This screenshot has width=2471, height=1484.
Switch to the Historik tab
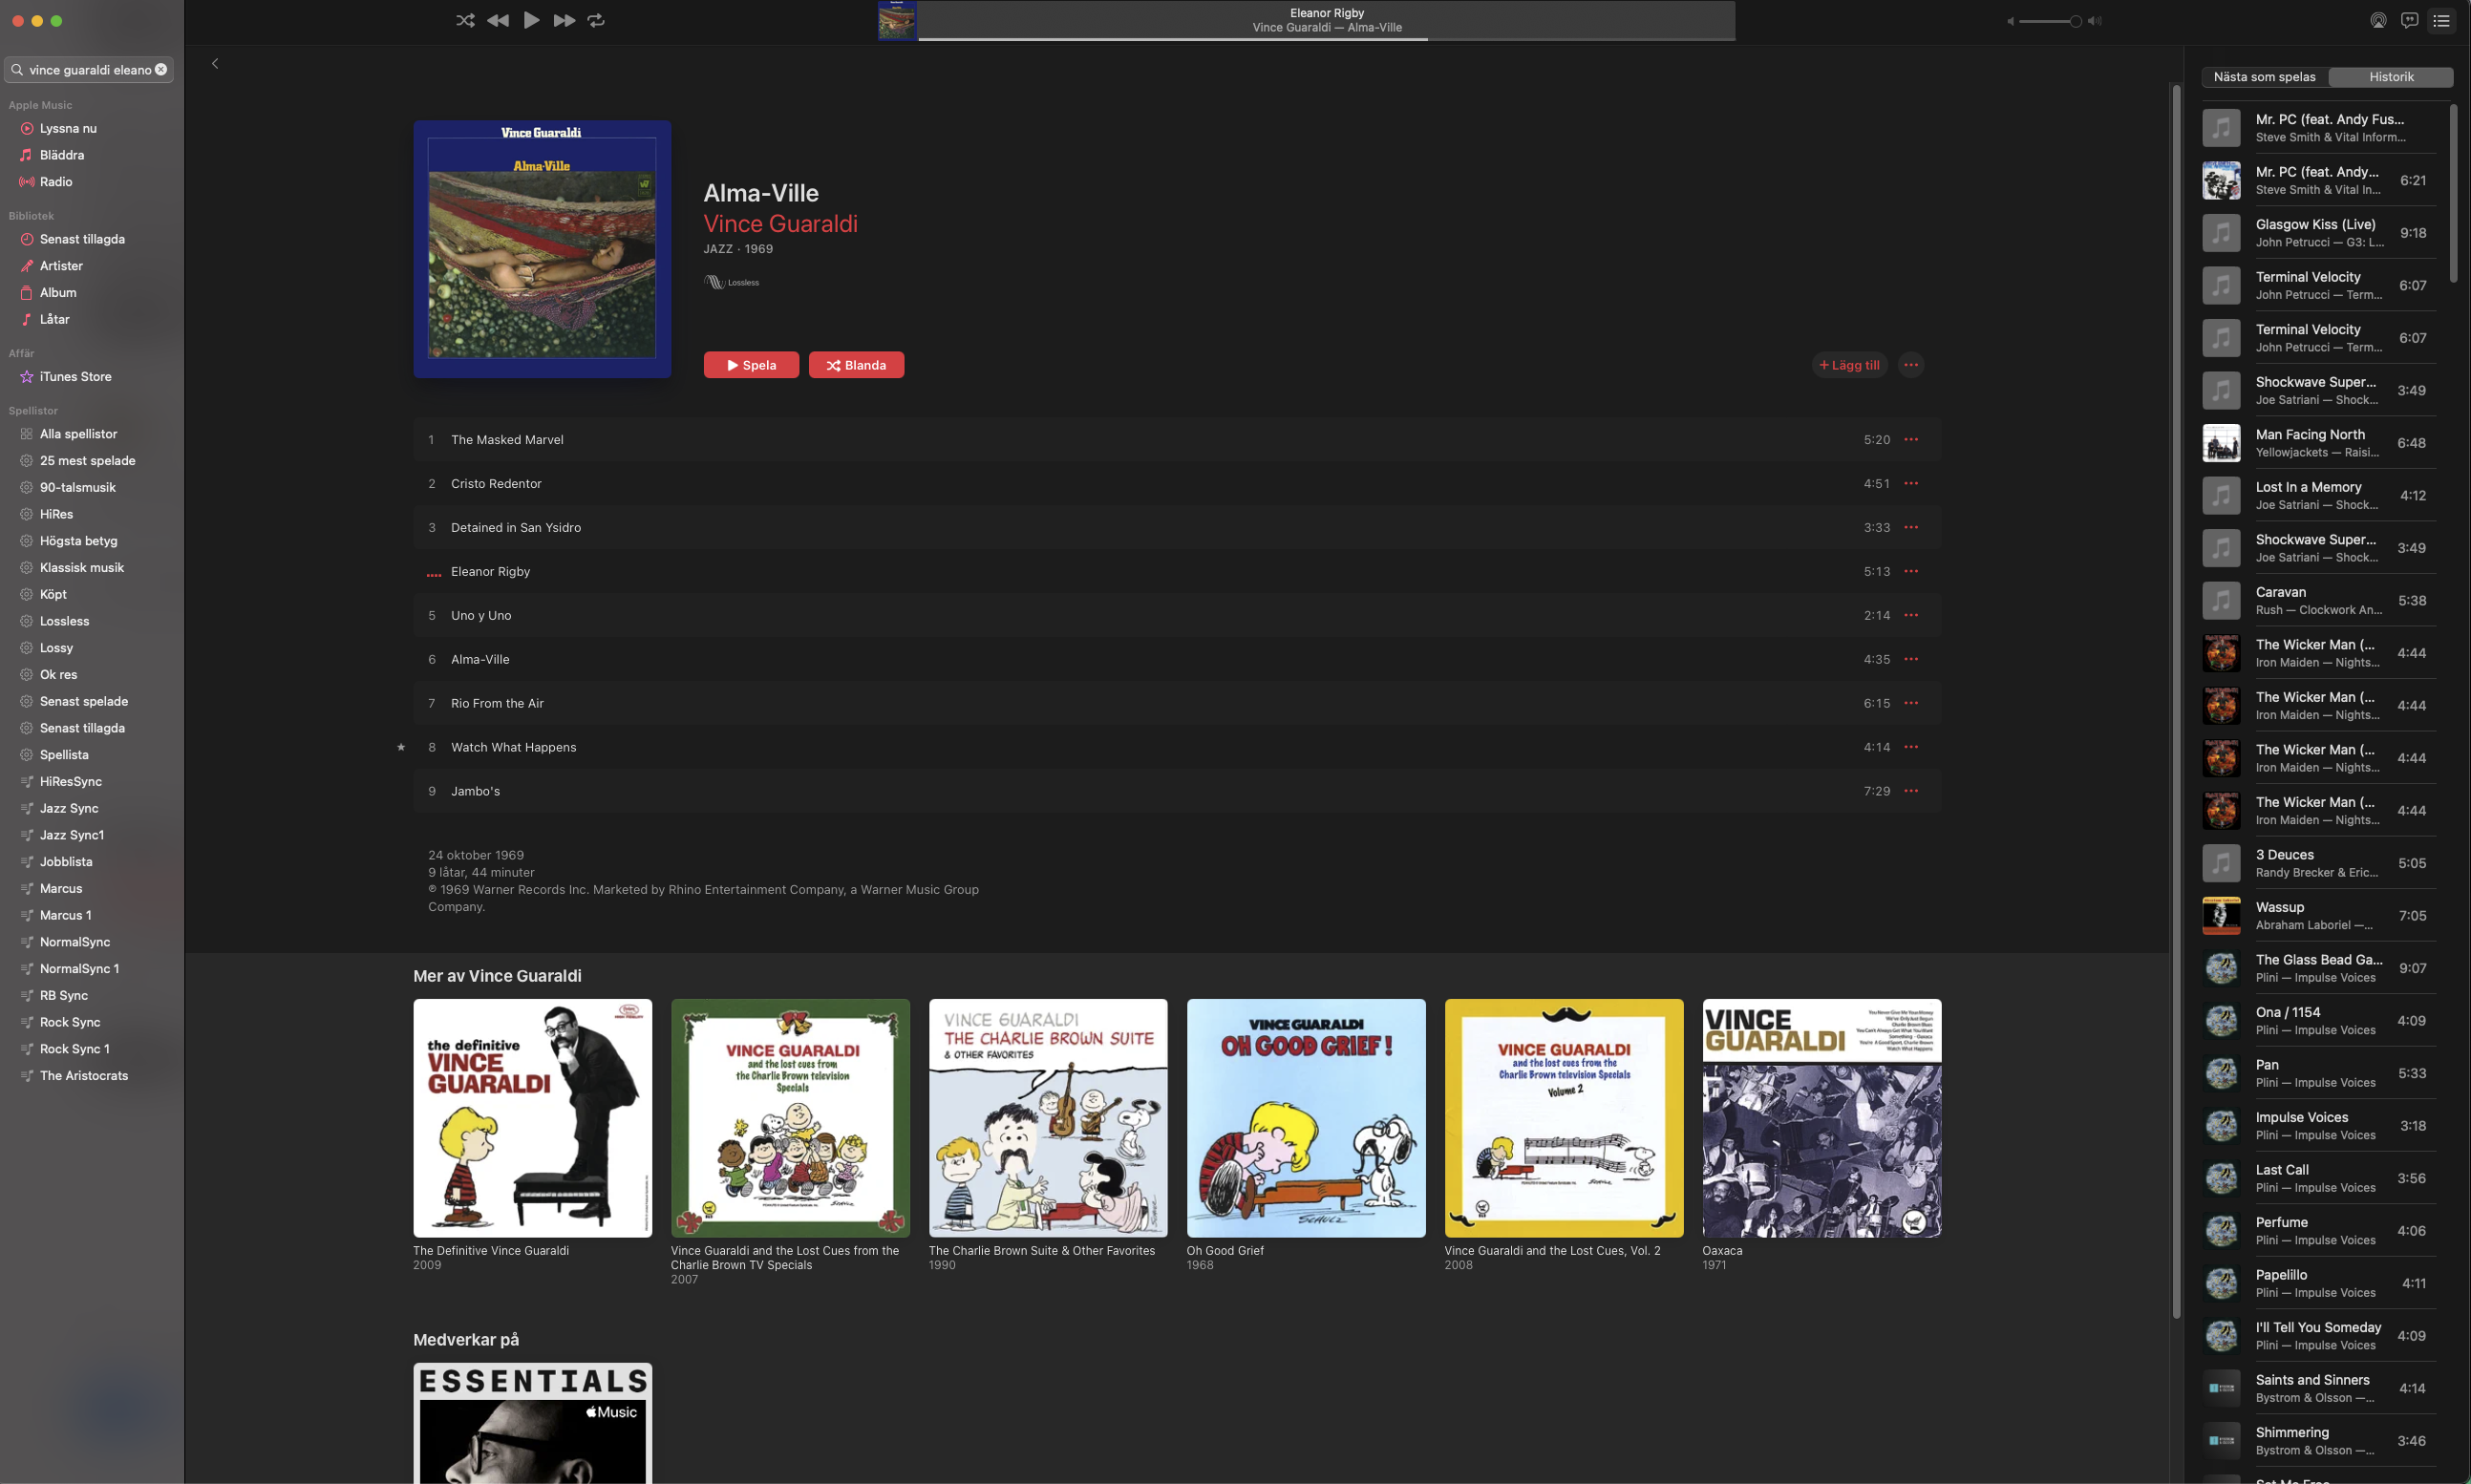pyautogui.click(x=2390, y=77)
